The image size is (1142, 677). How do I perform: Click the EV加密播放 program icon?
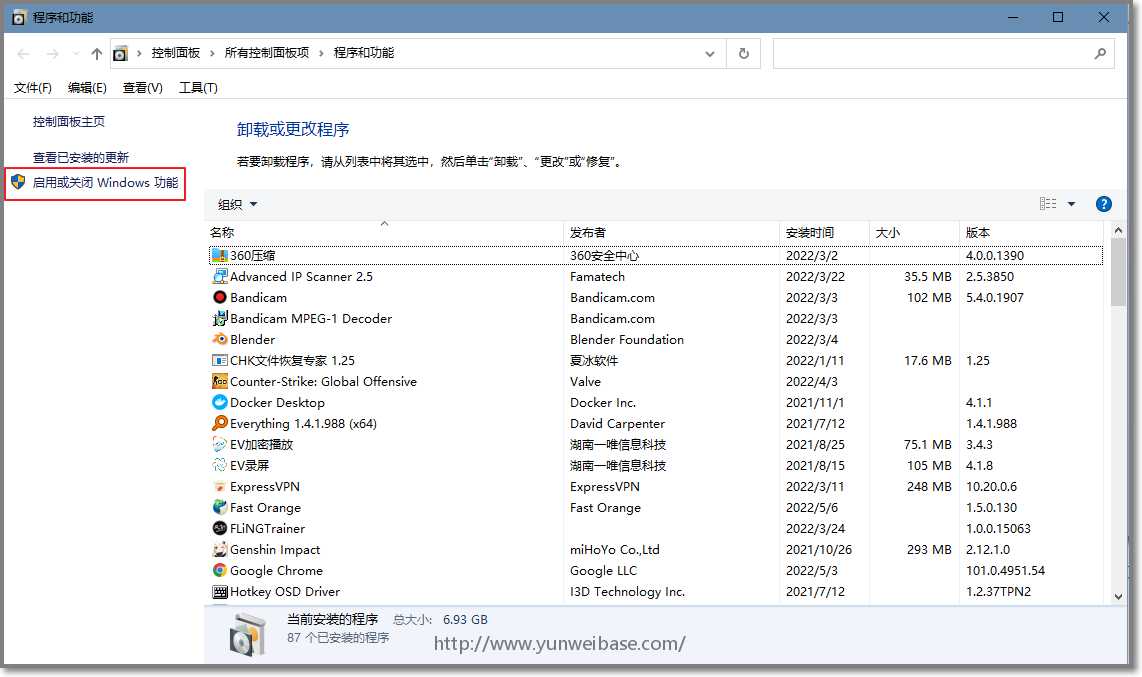tap(219, 445)
